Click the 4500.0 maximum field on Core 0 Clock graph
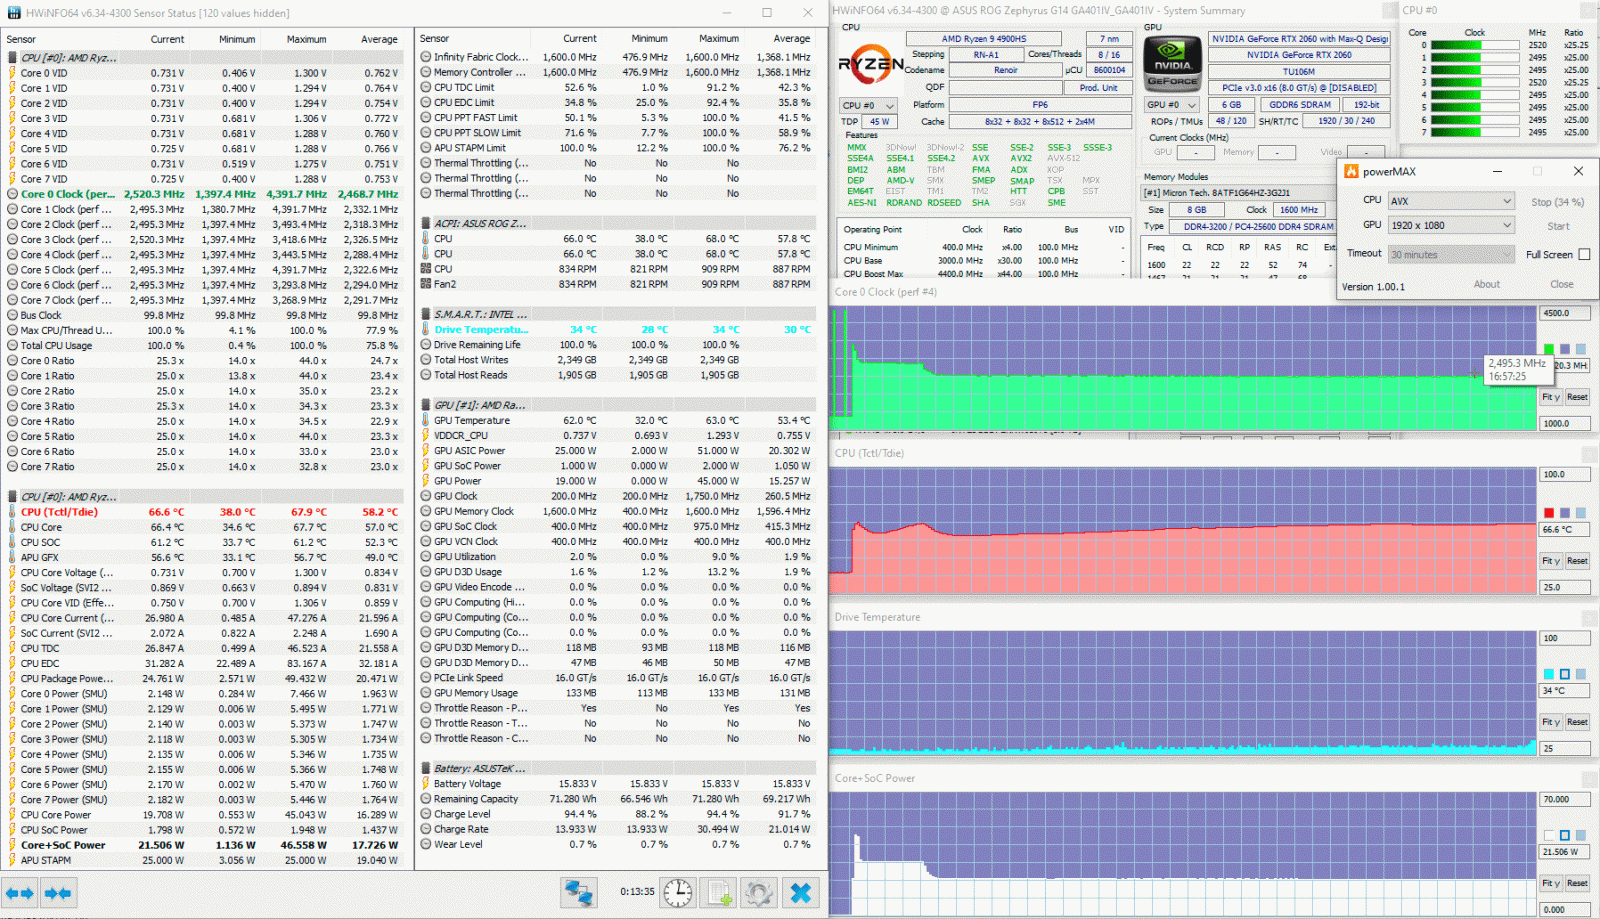The width and height of the screenshot is (1600, 919). 1565,313
